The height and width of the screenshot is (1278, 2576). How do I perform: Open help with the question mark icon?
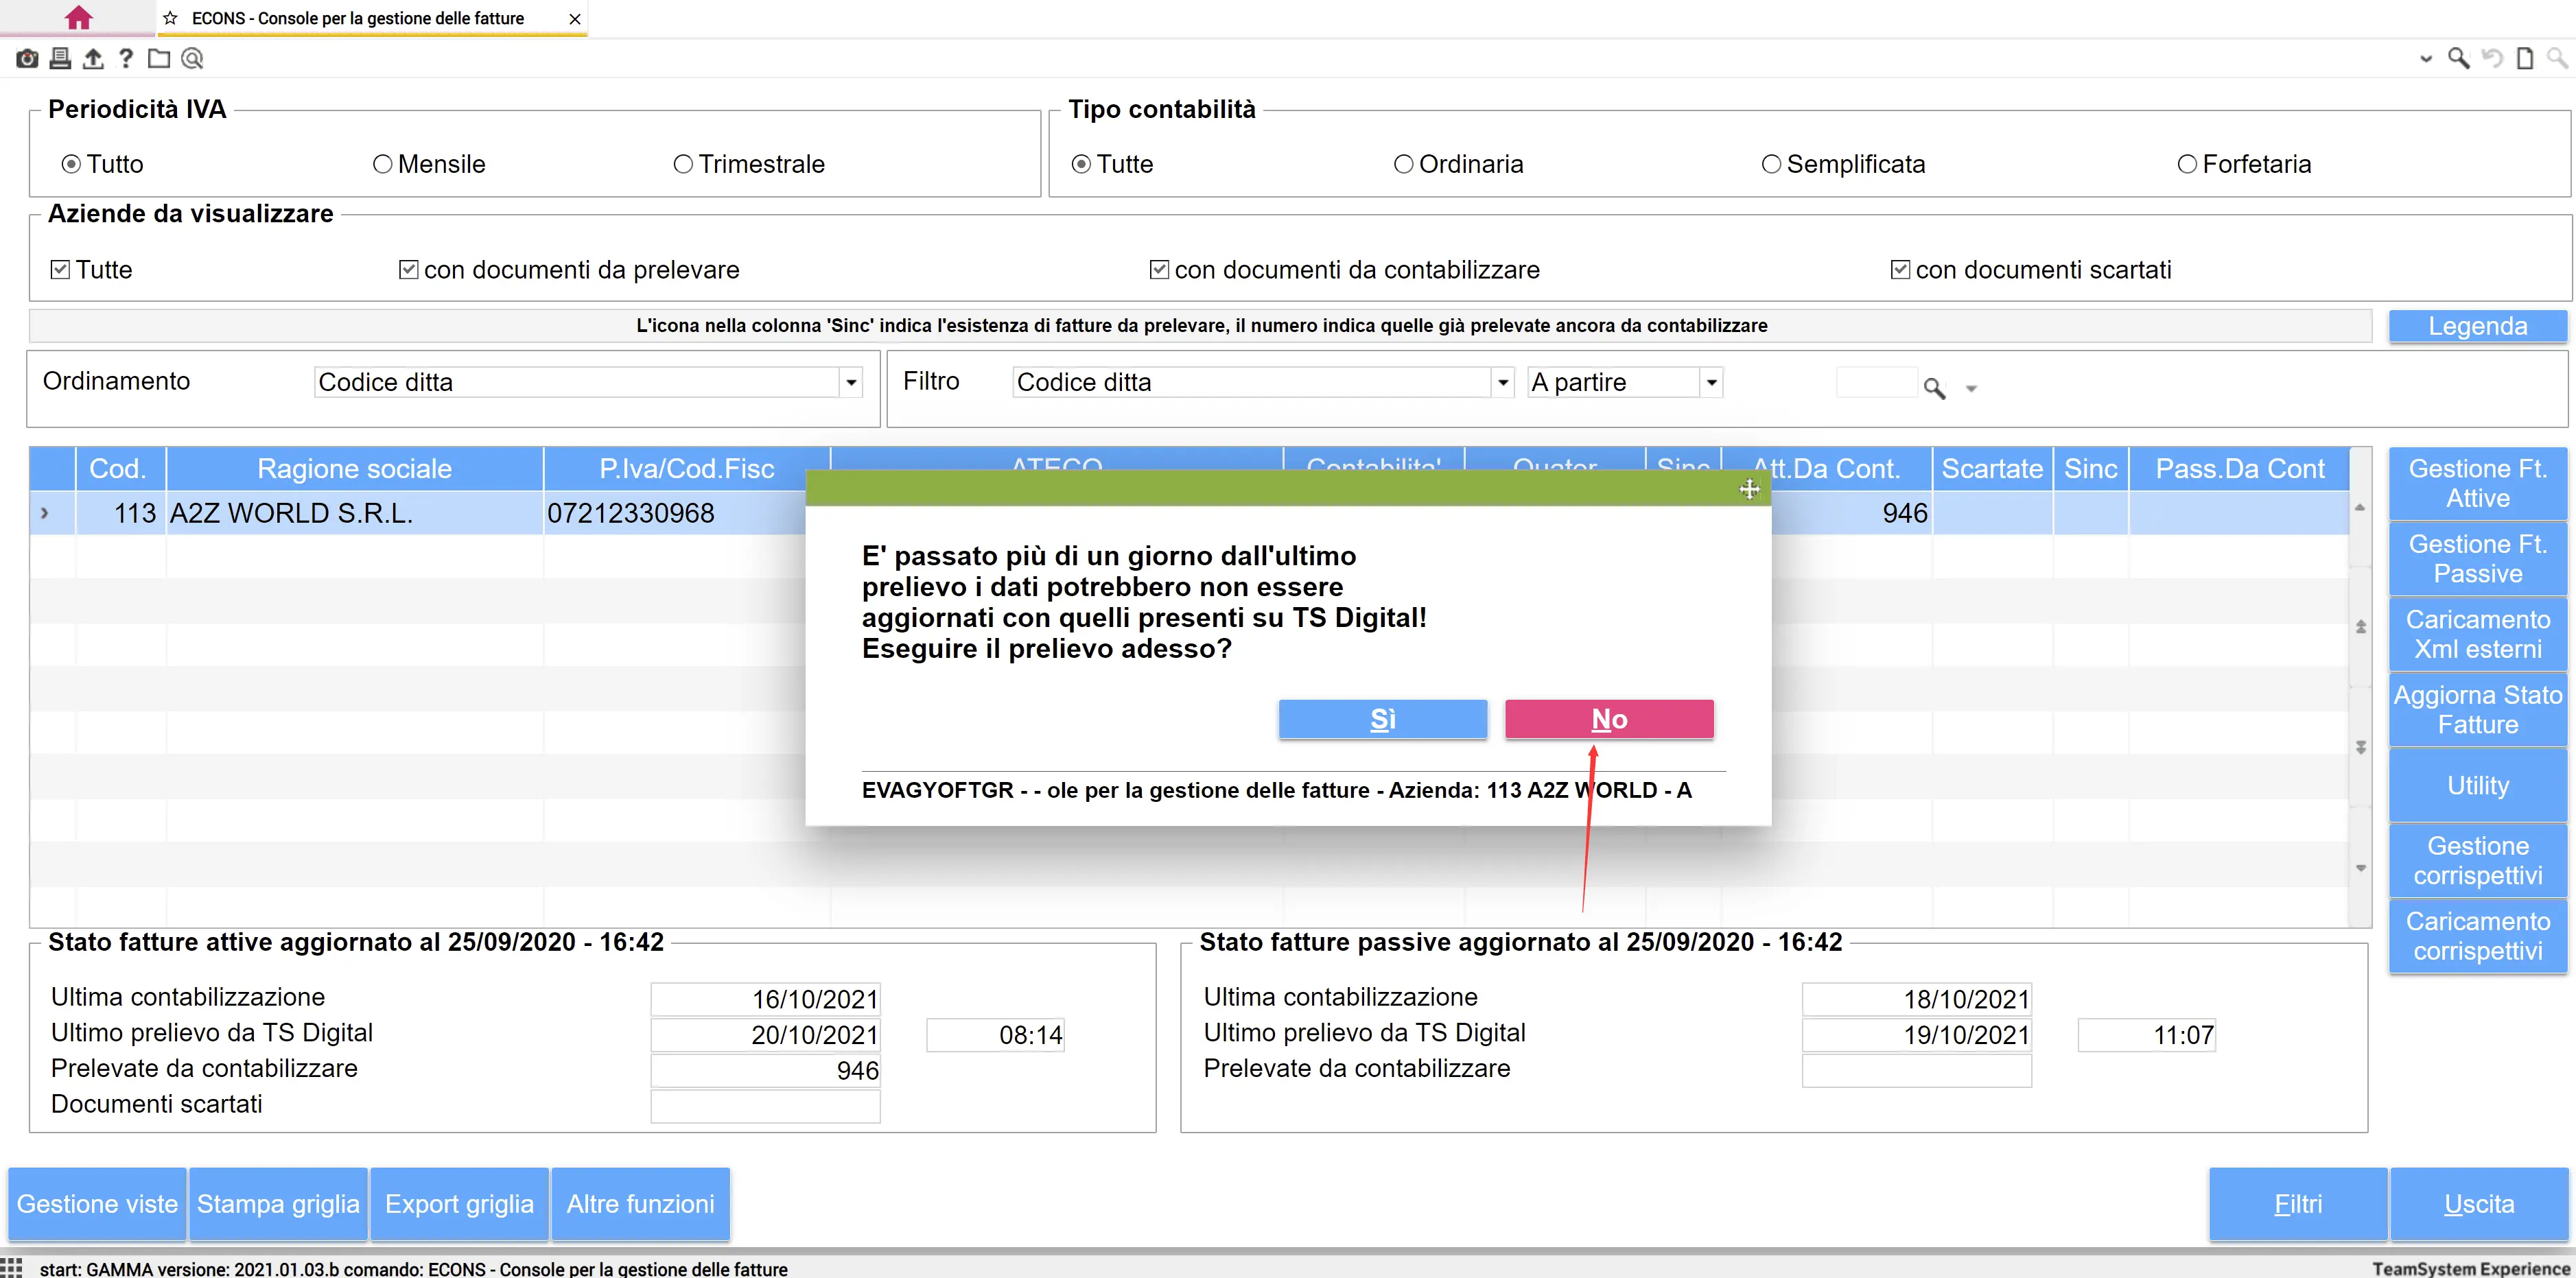(x=125, y=59)
